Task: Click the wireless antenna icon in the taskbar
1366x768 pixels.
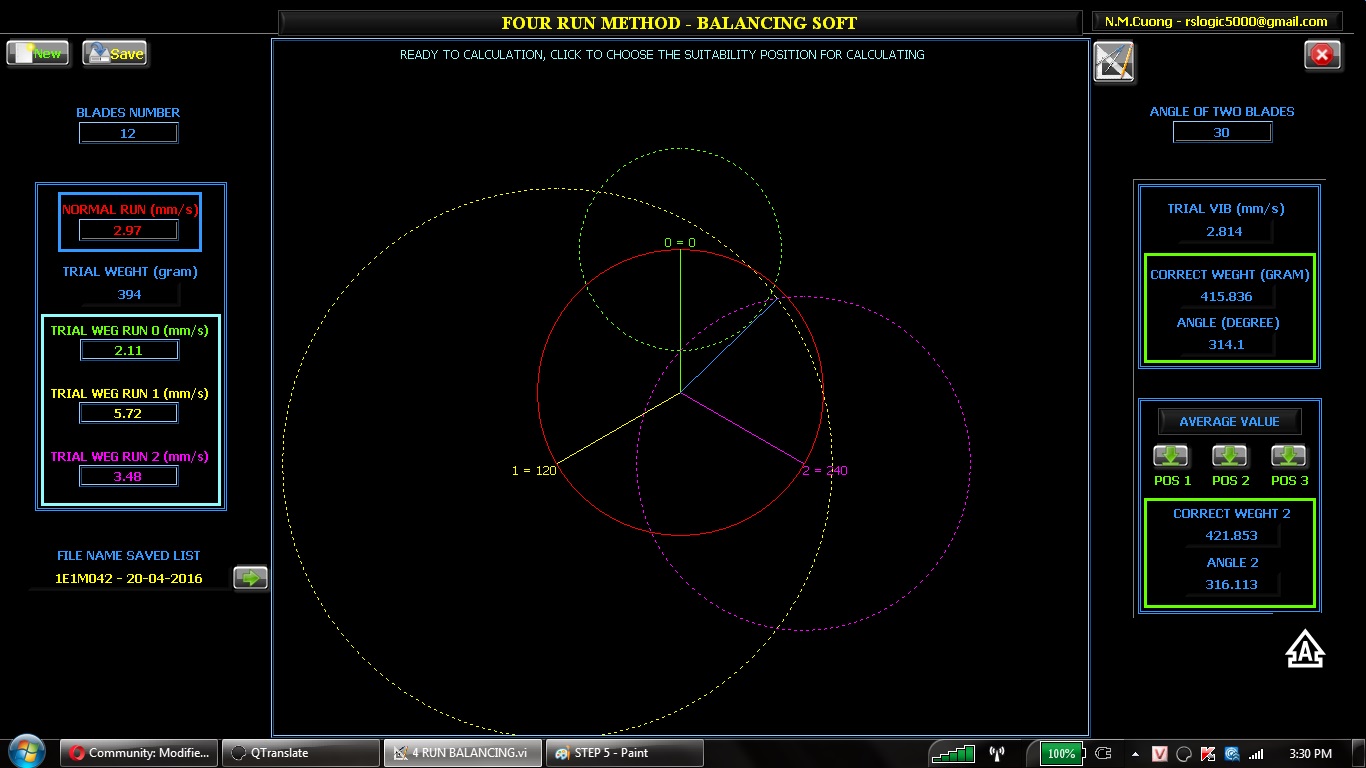Action: click(997, 753)
